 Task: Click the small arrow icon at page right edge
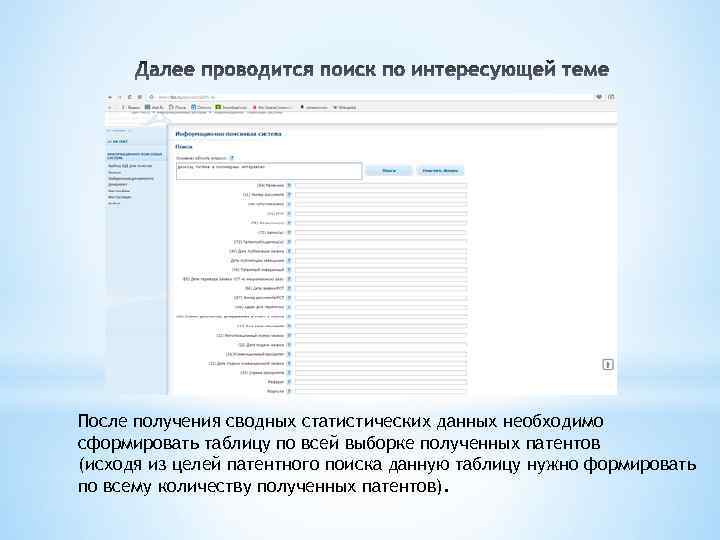pos(608,365)
